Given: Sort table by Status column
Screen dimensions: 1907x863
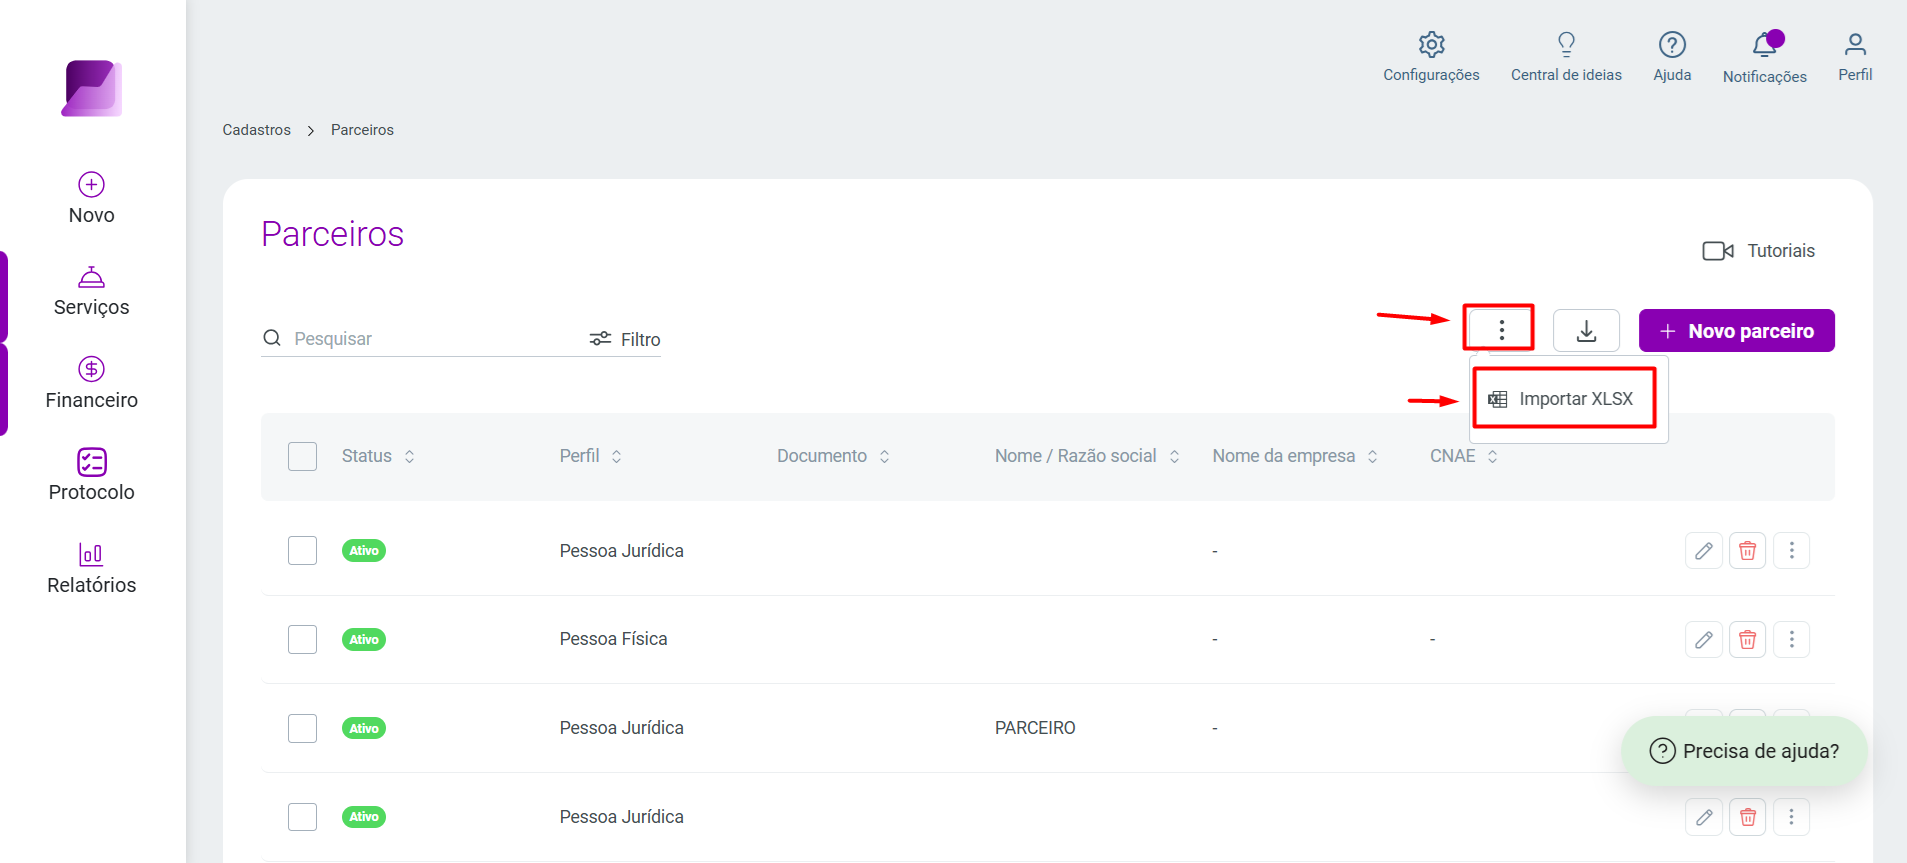Looking at the screenshot, I should click(378, 456).
